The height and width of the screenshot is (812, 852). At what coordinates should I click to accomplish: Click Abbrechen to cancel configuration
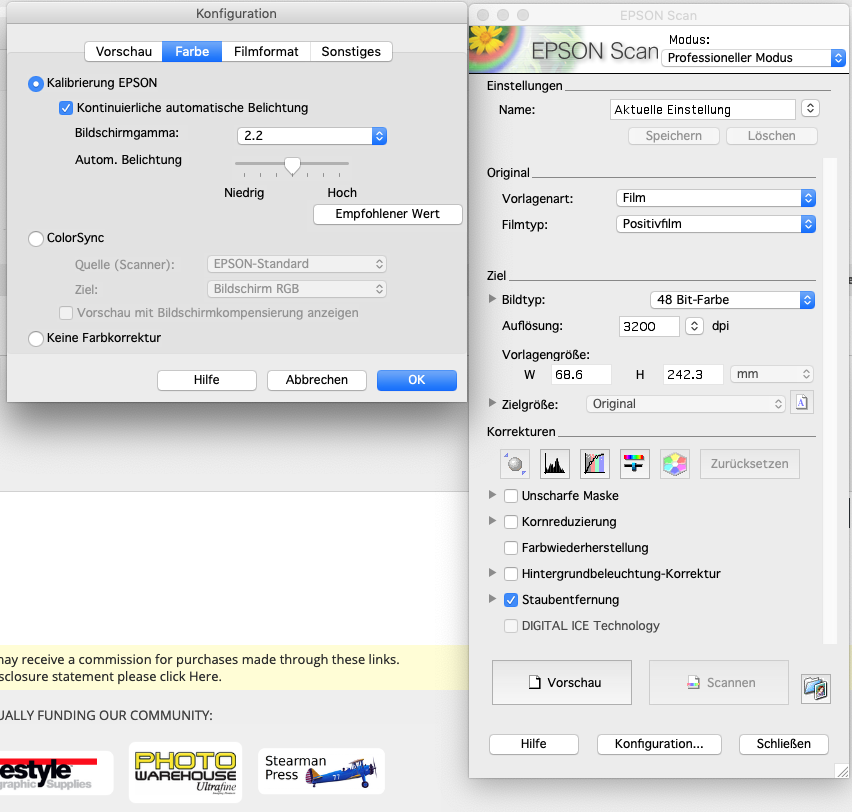tap(317, 380)
